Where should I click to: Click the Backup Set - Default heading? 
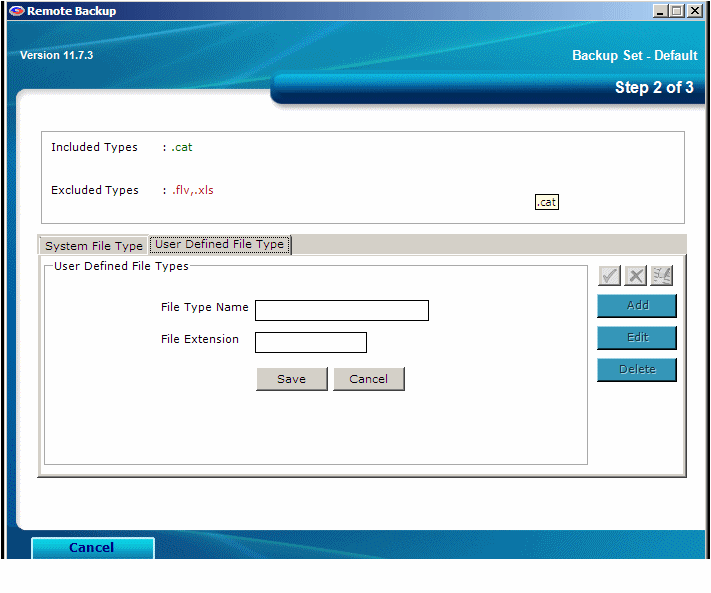[x=634, y=55]
